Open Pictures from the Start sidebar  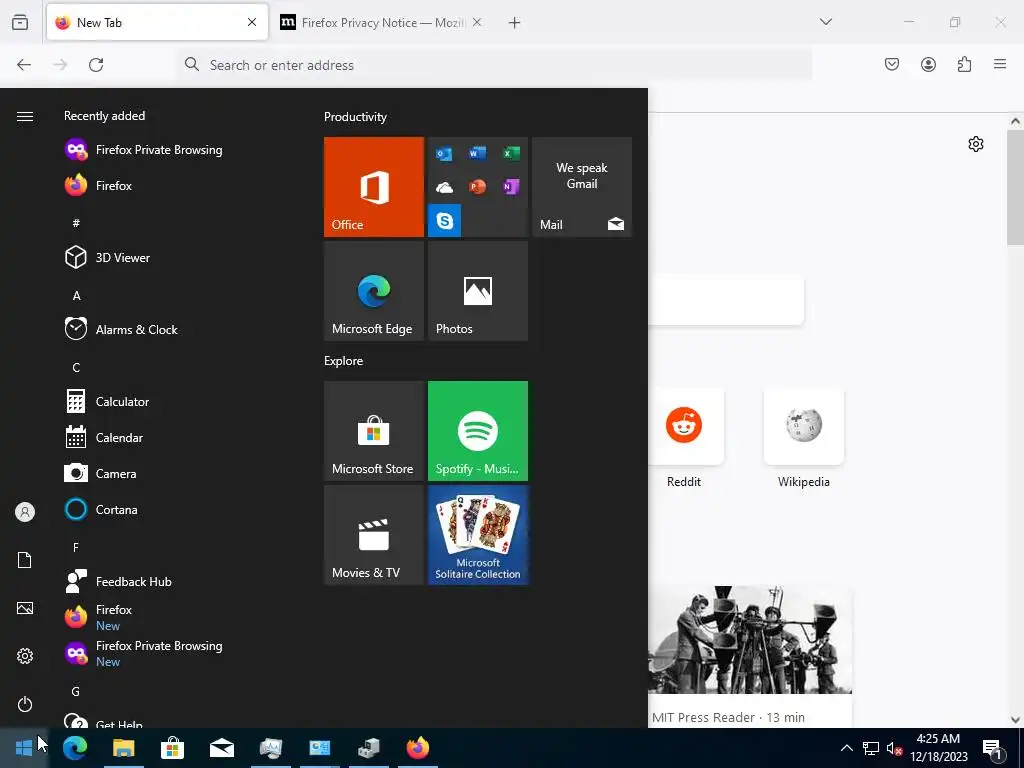[25, 608]
